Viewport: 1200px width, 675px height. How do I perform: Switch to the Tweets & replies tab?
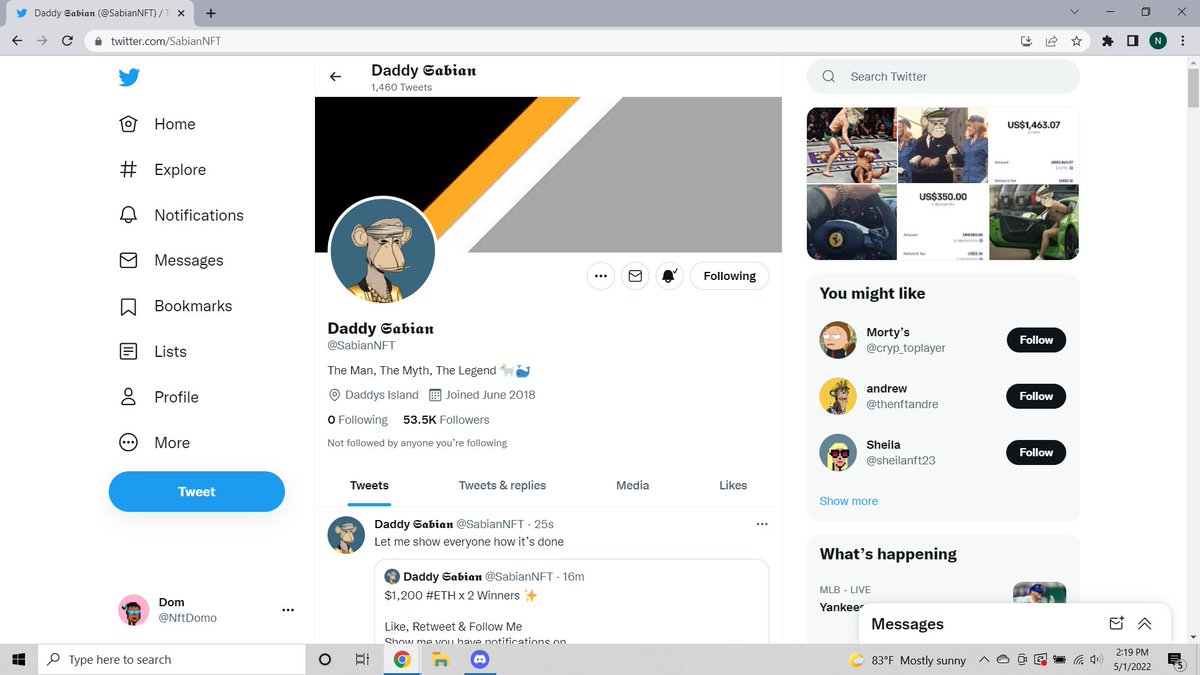[x=502, y=485]
